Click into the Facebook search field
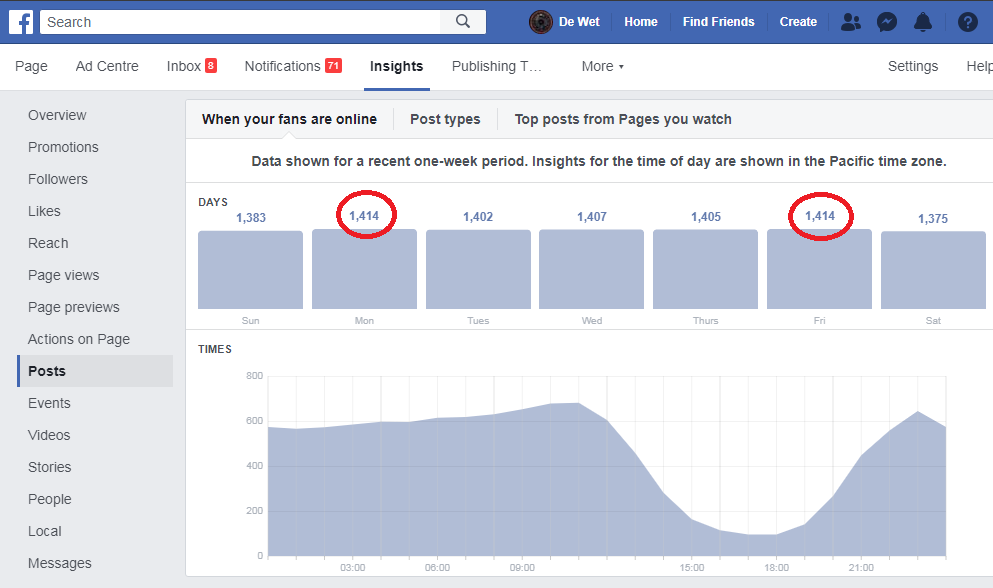This screenshot has width=993, height=588. tap(241, 22)
